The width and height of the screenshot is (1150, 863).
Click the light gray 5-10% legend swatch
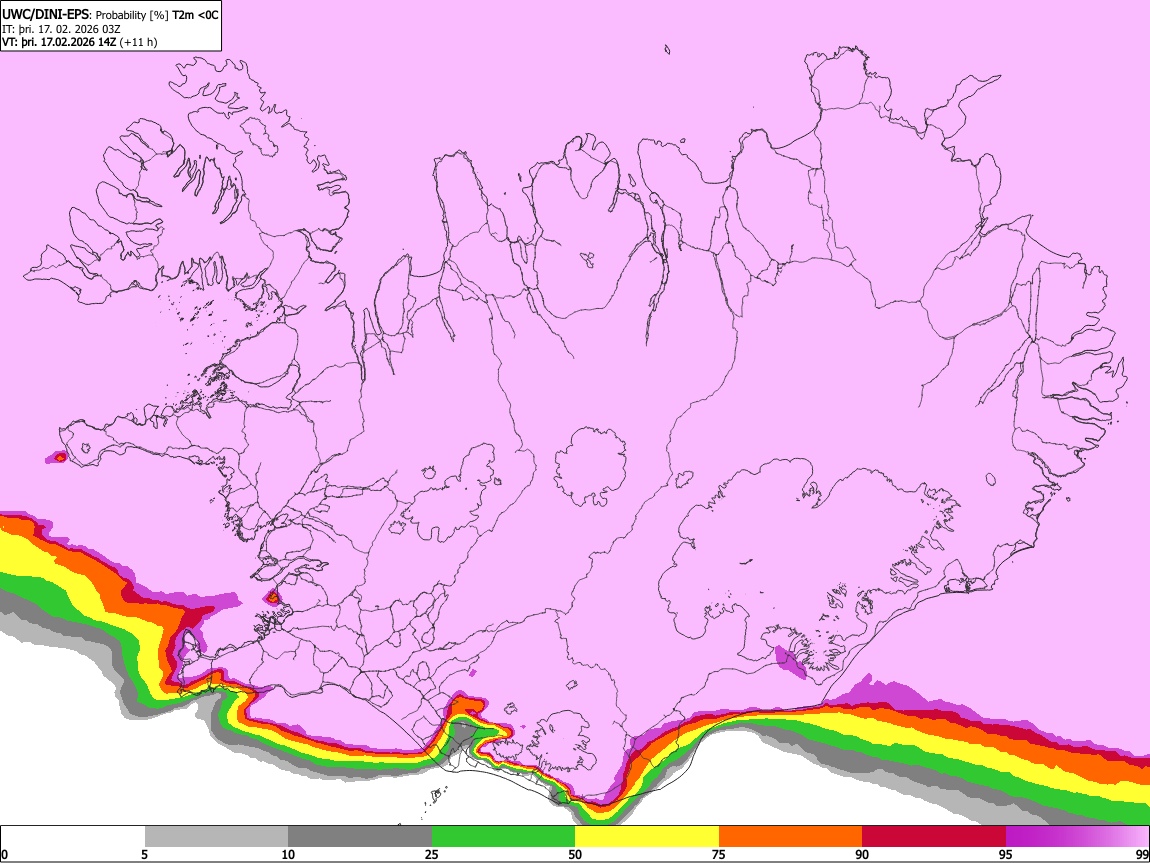click(216, 837)
